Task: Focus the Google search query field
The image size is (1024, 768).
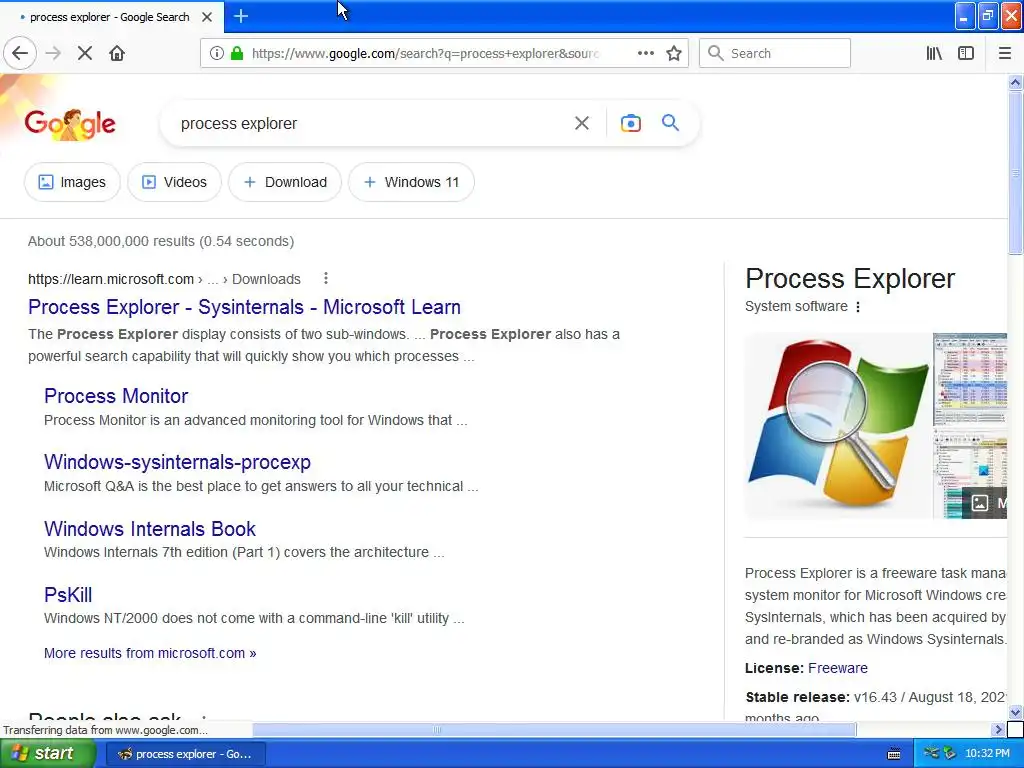Action: [x=372, y=123]
